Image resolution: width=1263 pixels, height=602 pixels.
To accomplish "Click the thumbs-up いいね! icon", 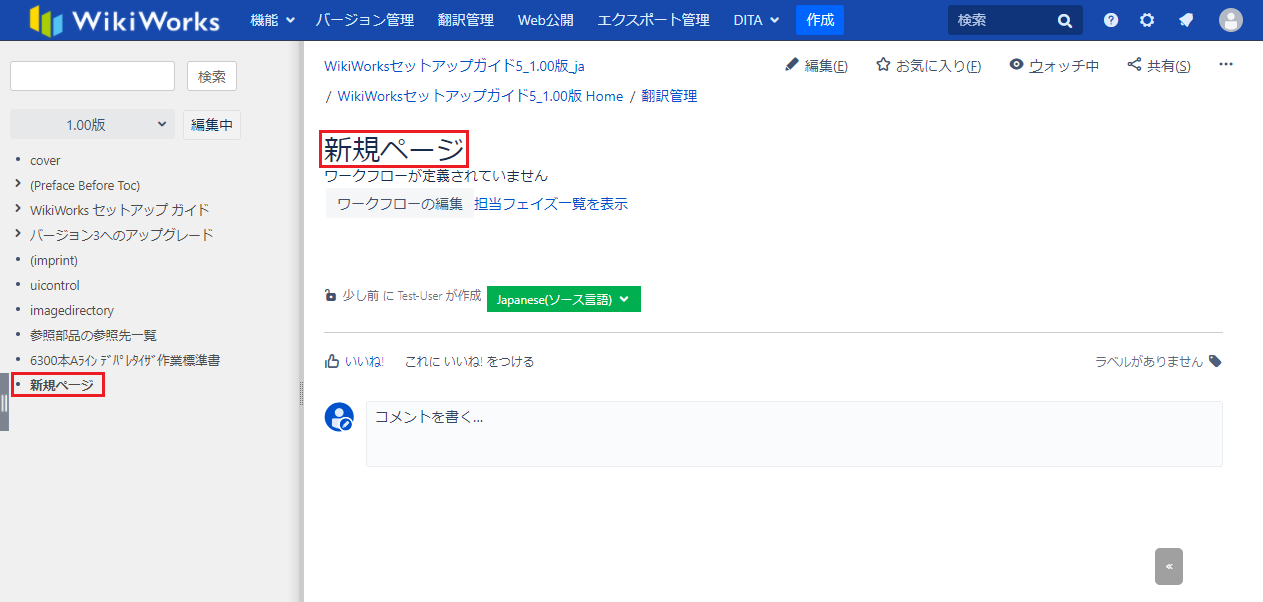I will point(332,361).
